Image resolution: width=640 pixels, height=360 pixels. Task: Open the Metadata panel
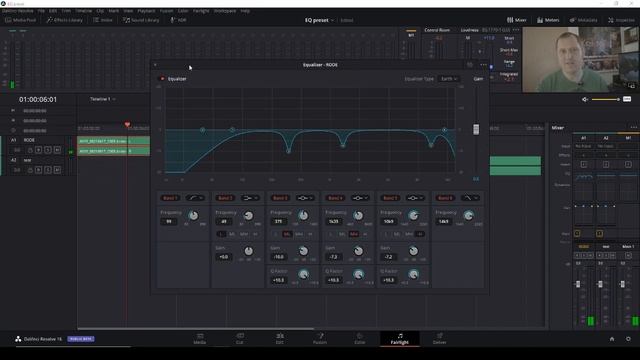[x=583, y=20]
